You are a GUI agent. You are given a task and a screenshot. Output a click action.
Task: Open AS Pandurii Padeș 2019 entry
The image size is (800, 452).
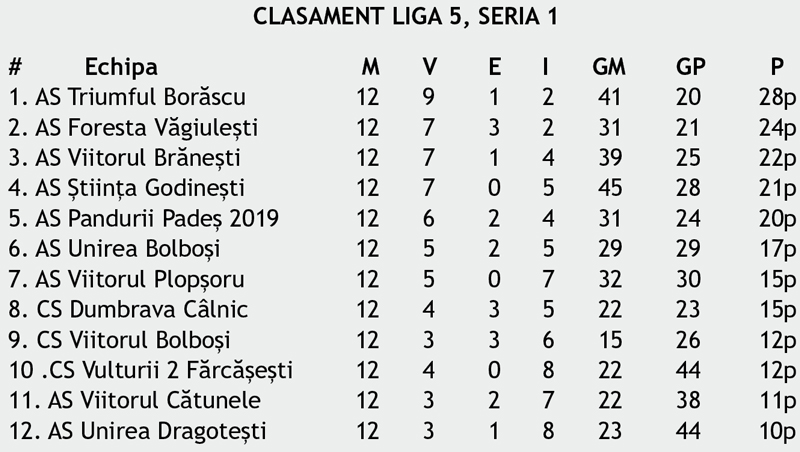156,218
